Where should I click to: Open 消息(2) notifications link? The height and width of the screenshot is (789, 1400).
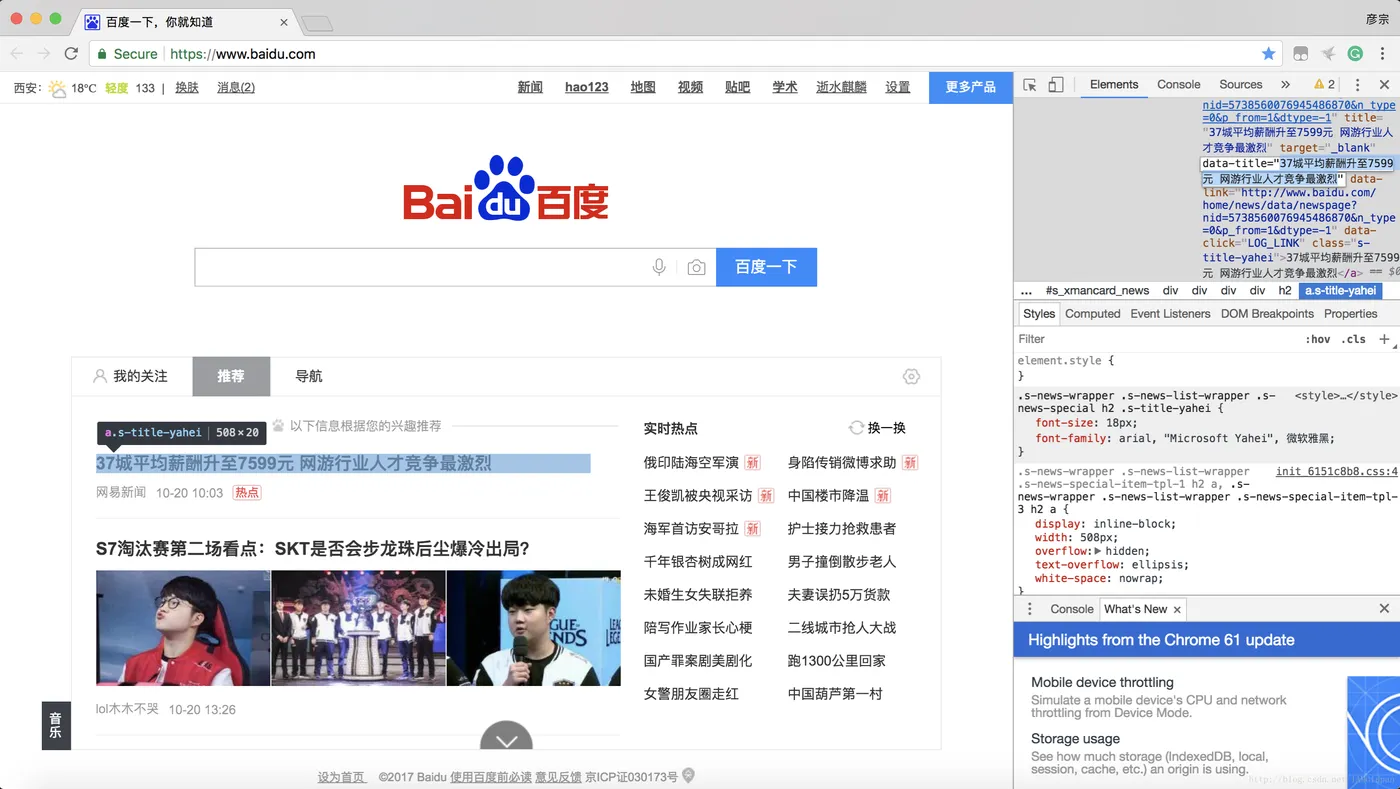(236, 88)
